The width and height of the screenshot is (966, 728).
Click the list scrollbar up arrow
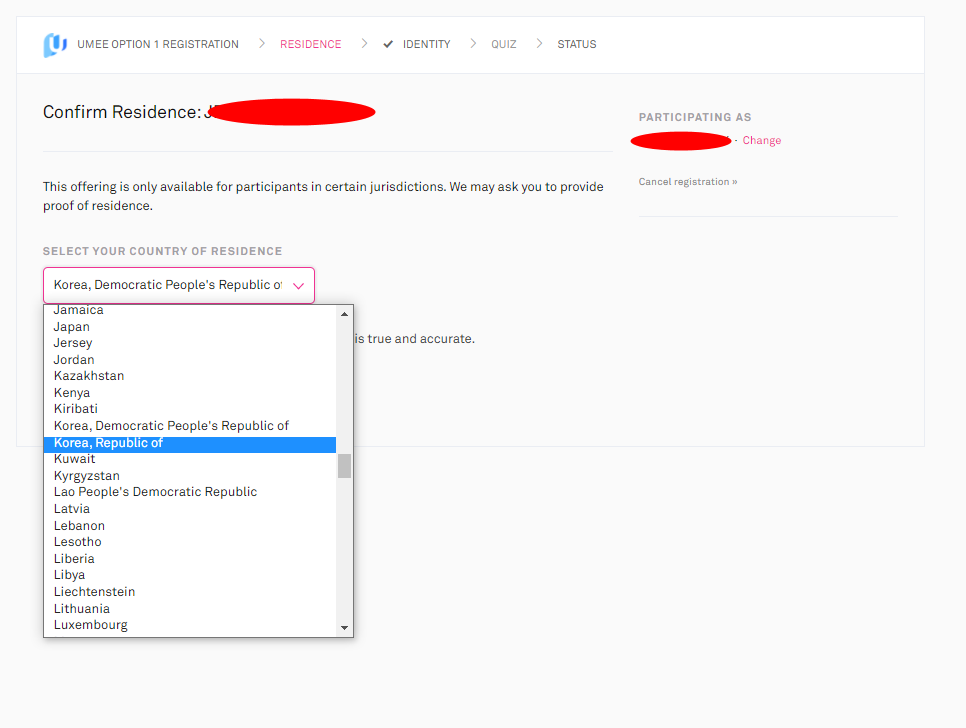(344, 314)
